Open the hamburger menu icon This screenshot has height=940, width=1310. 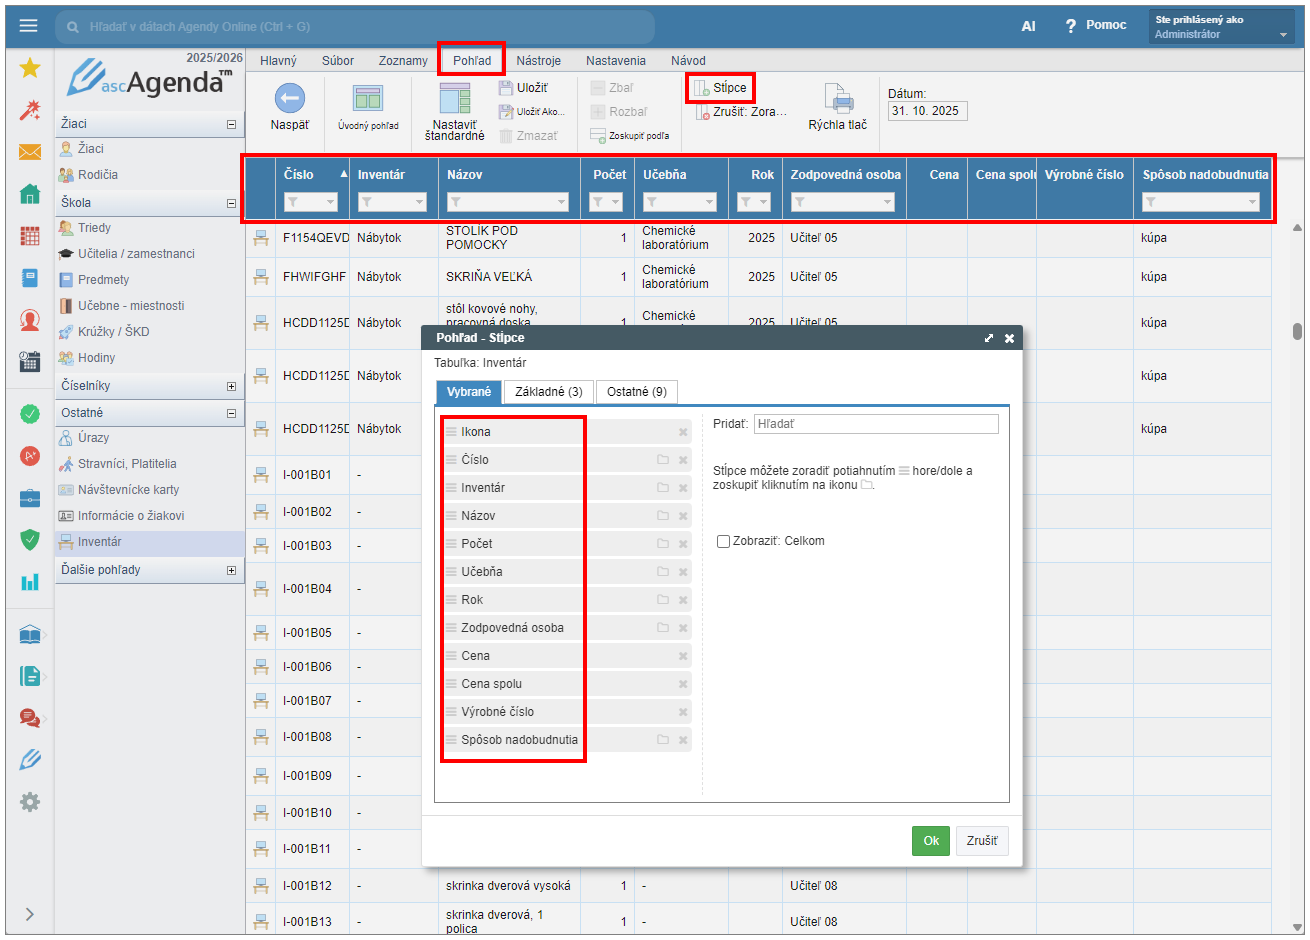click(28, 26)
